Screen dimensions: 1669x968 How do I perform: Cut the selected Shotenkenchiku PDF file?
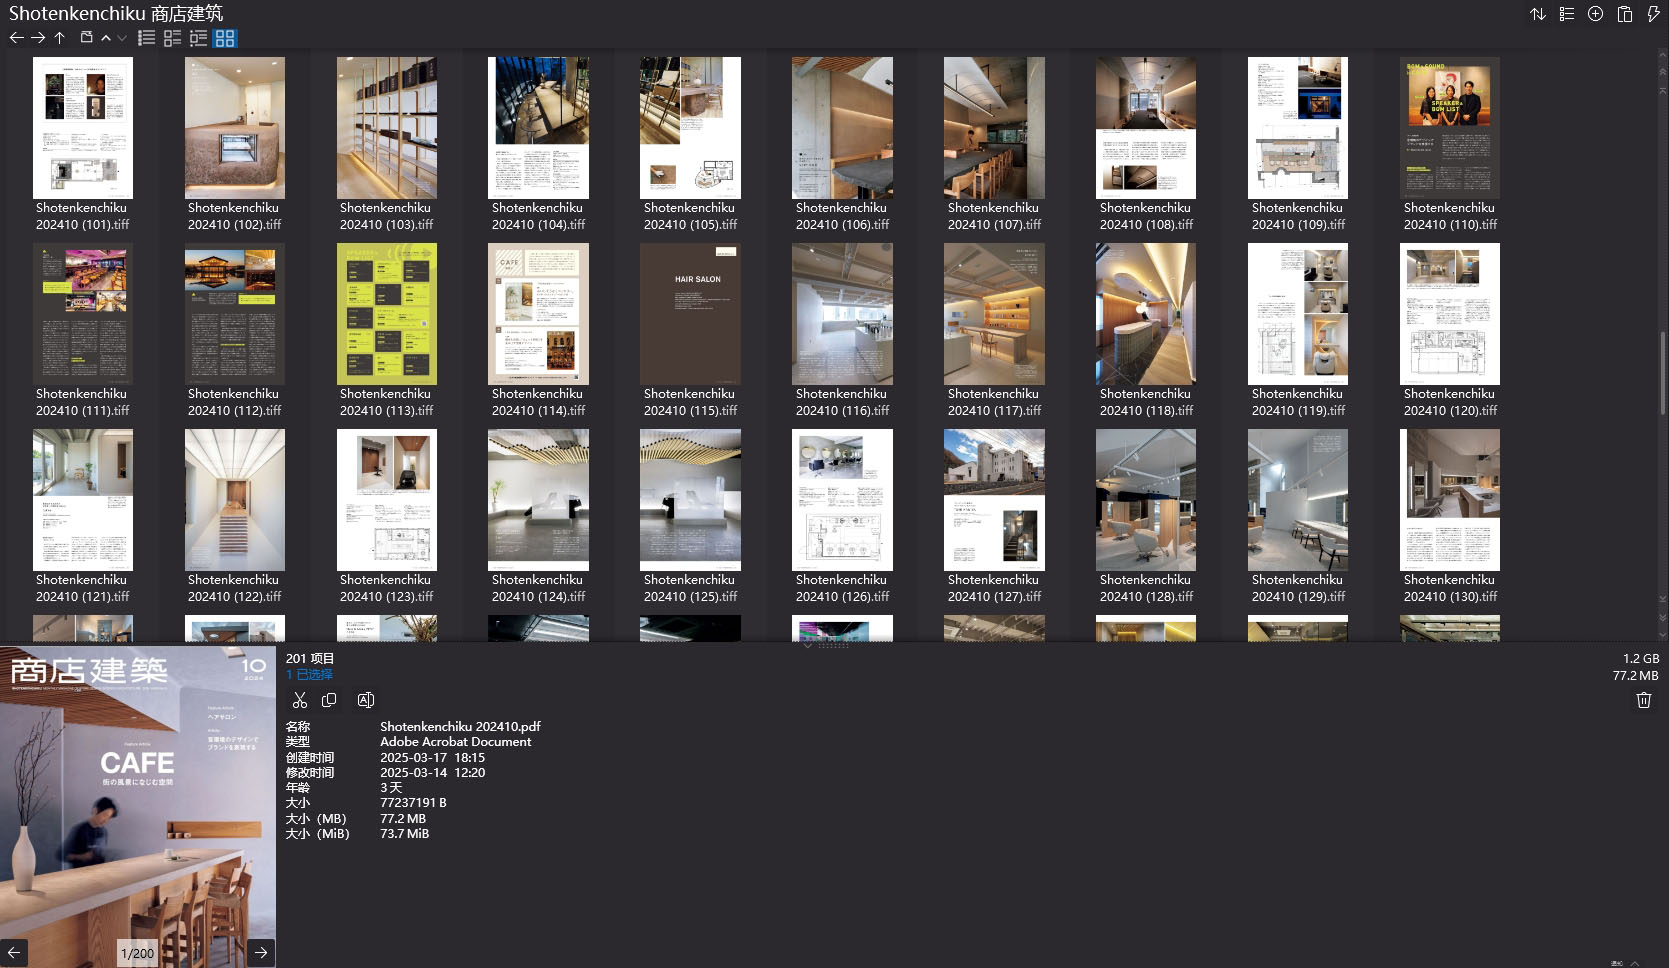pyautogui.click(x=300, y=700)
